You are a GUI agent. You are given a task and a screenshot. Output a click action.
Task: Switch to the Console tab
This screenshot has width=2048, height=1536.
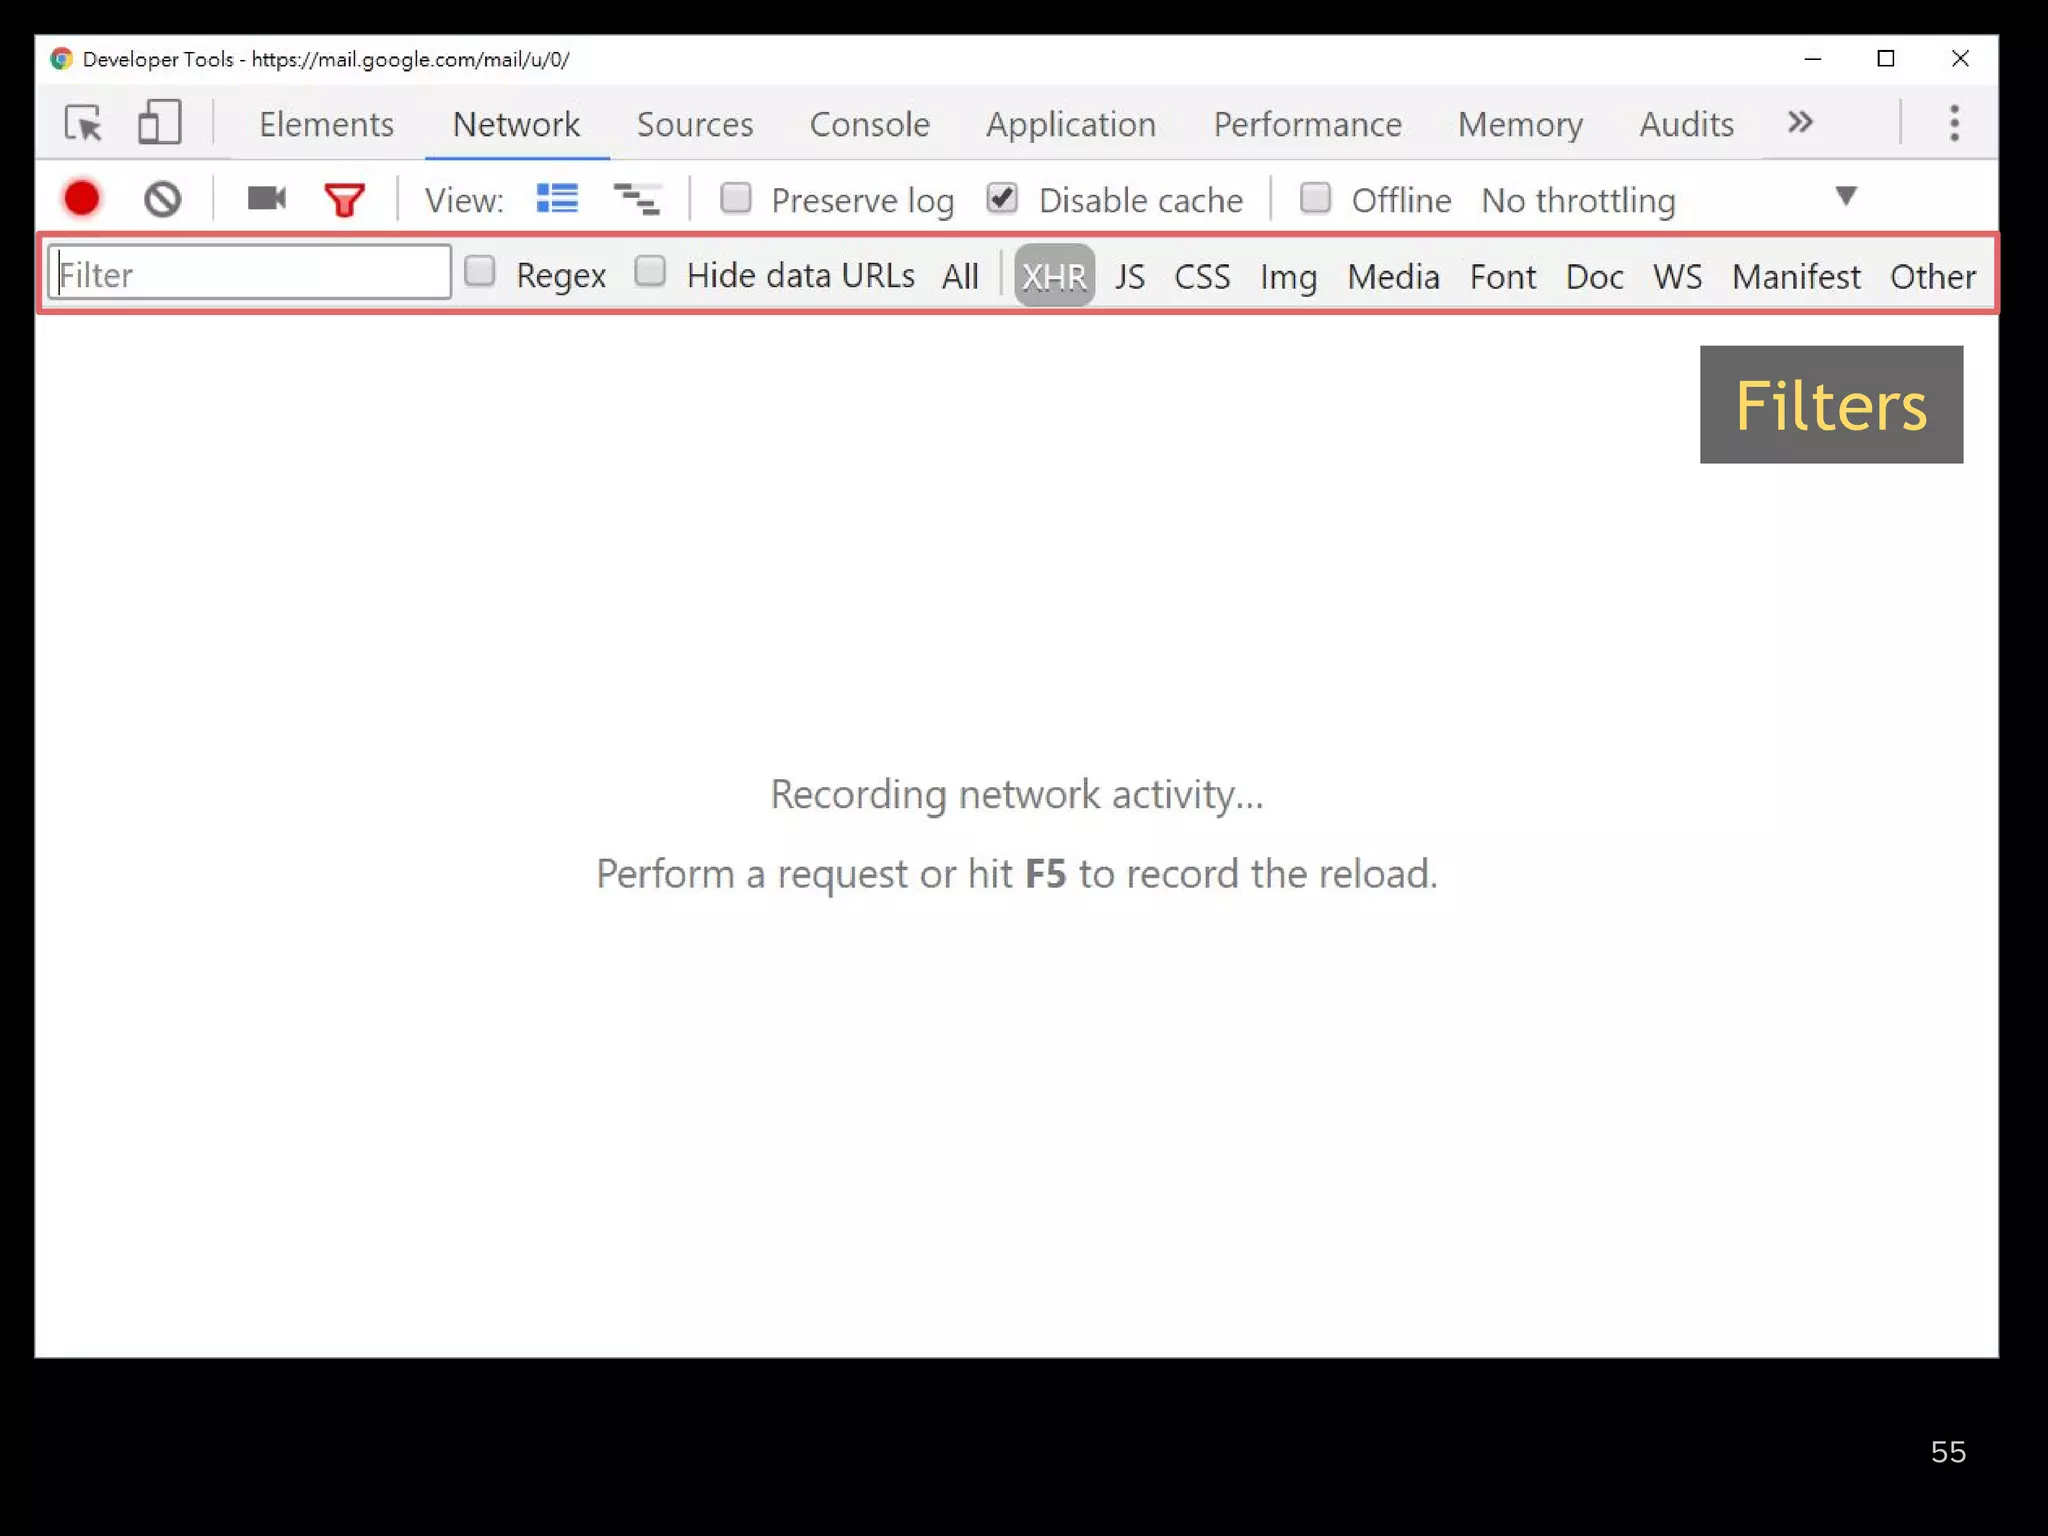pos(869,124)
